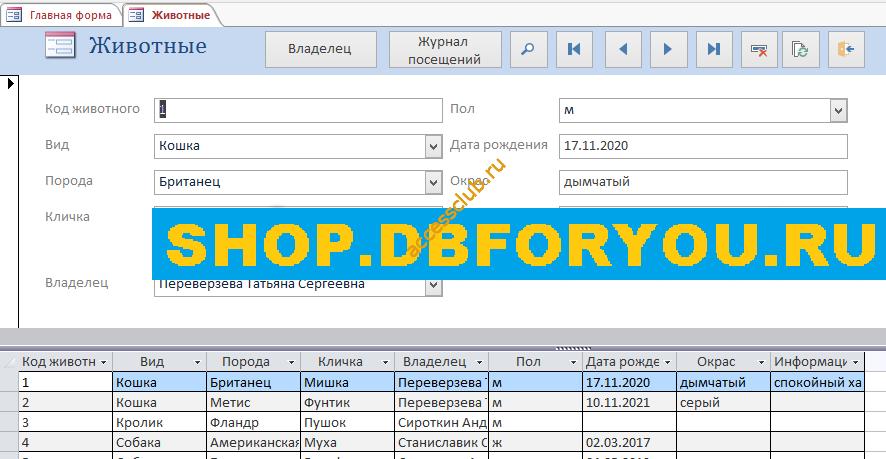Click cell спокойный in Информация column
Viewport: 886px width, 459px height.
(818, 383)
